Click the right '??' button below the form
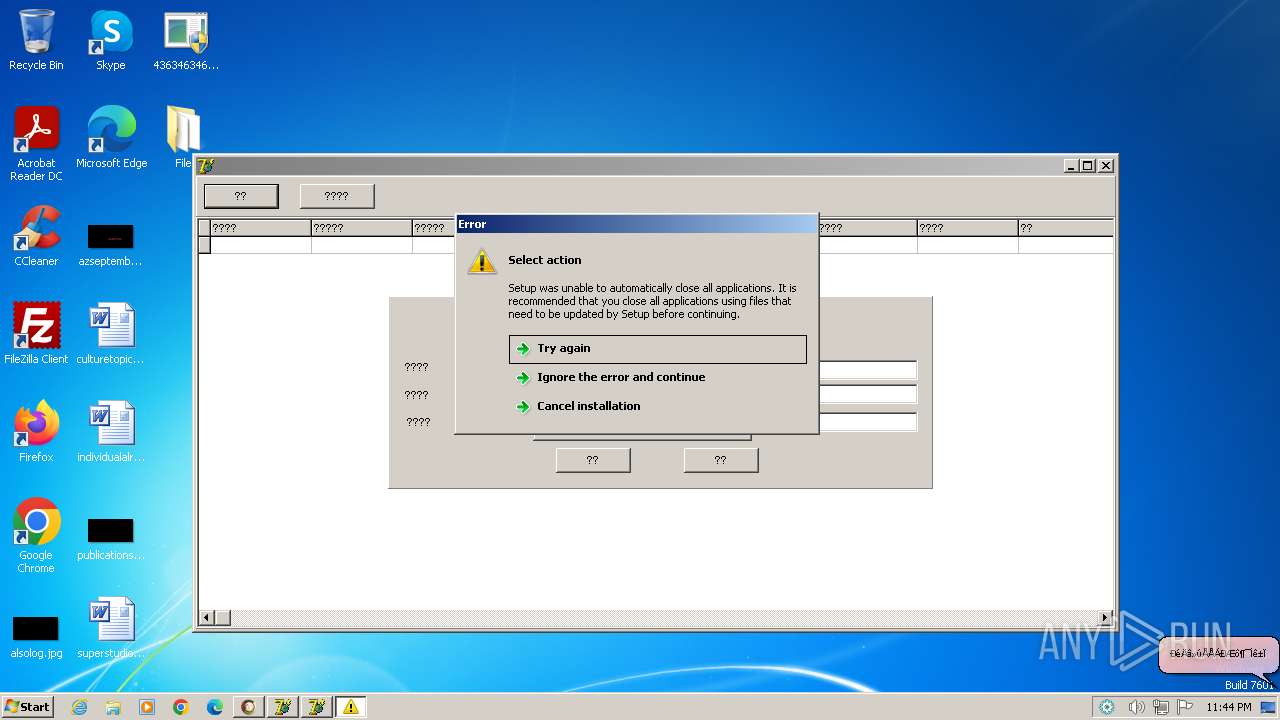Image resolution: width=1280 pixels, height=720 pixels. [721, 460]
